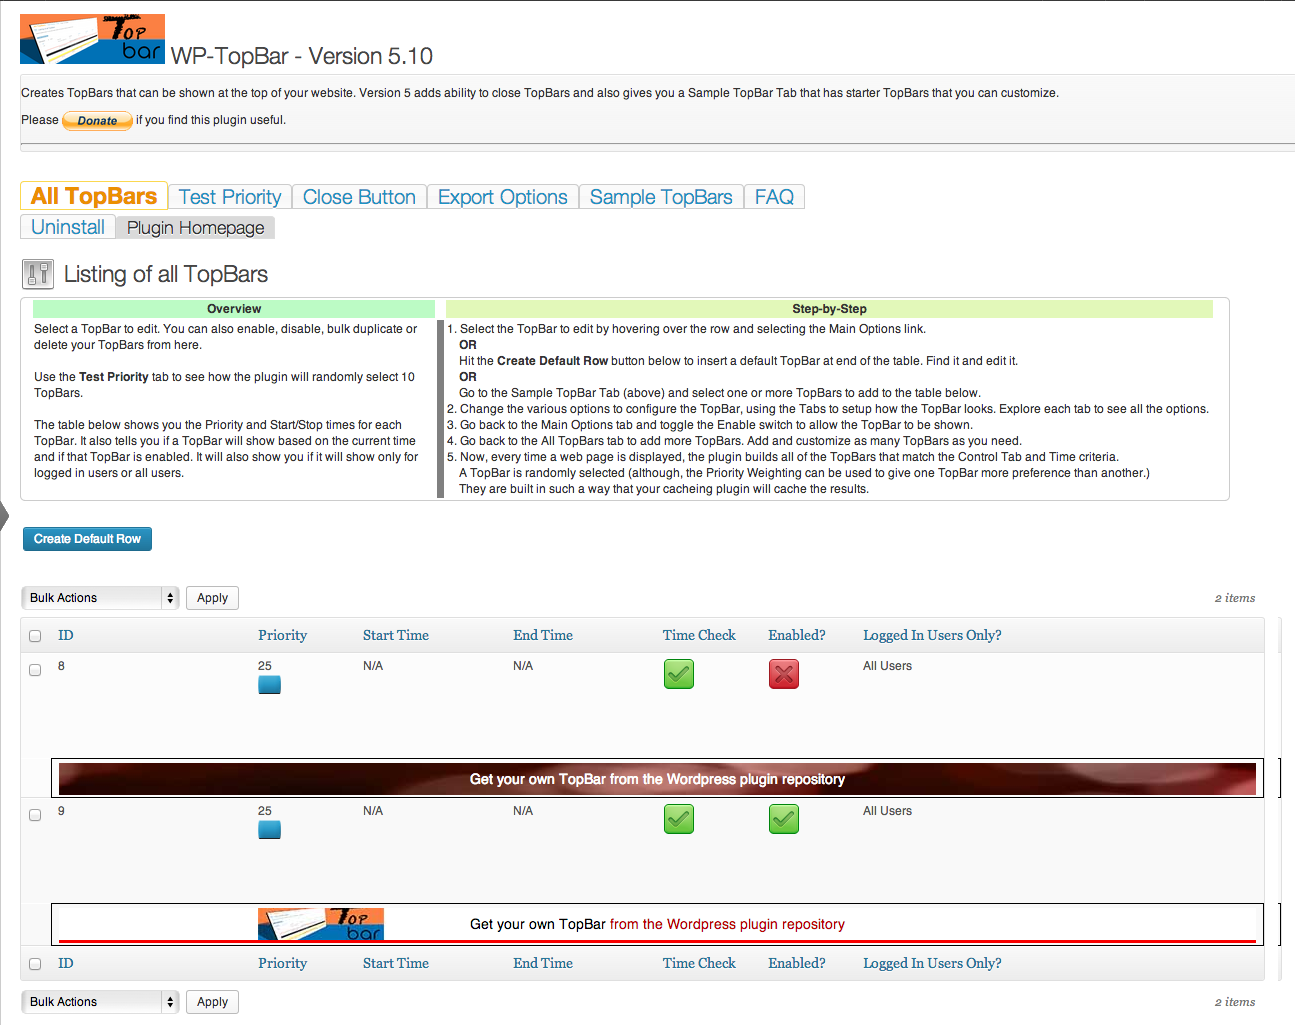
Task: Click the Donate button
Action: click(x=97, y=121)
